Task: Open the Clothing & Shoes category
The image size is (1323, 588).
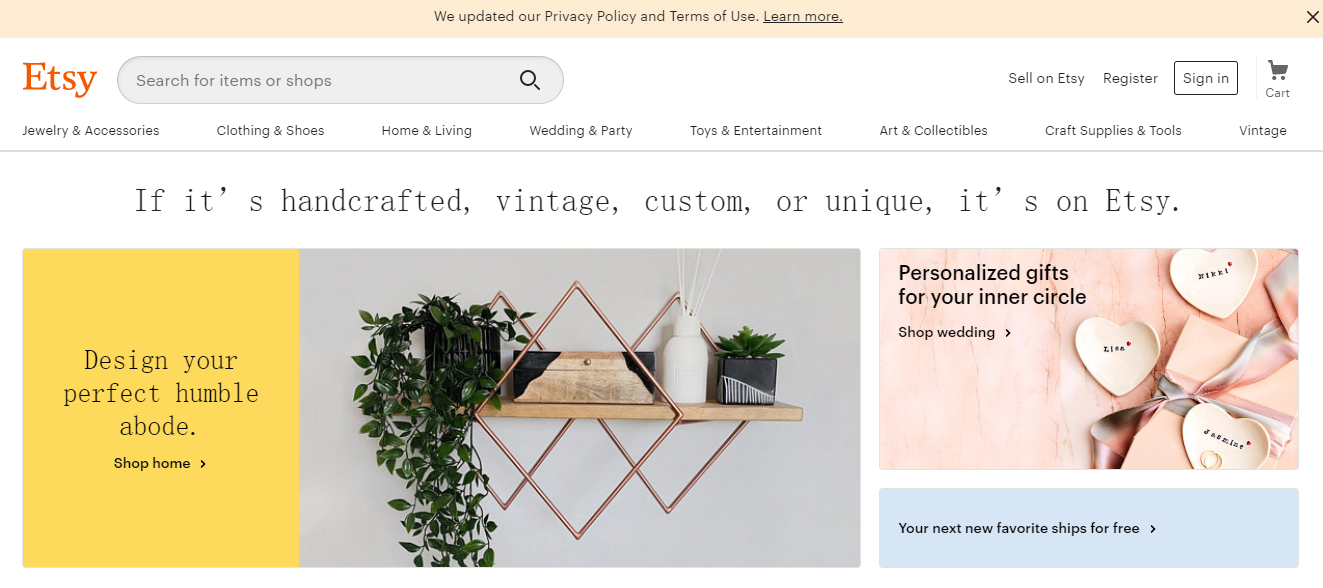Action: [x=270, y=131]
